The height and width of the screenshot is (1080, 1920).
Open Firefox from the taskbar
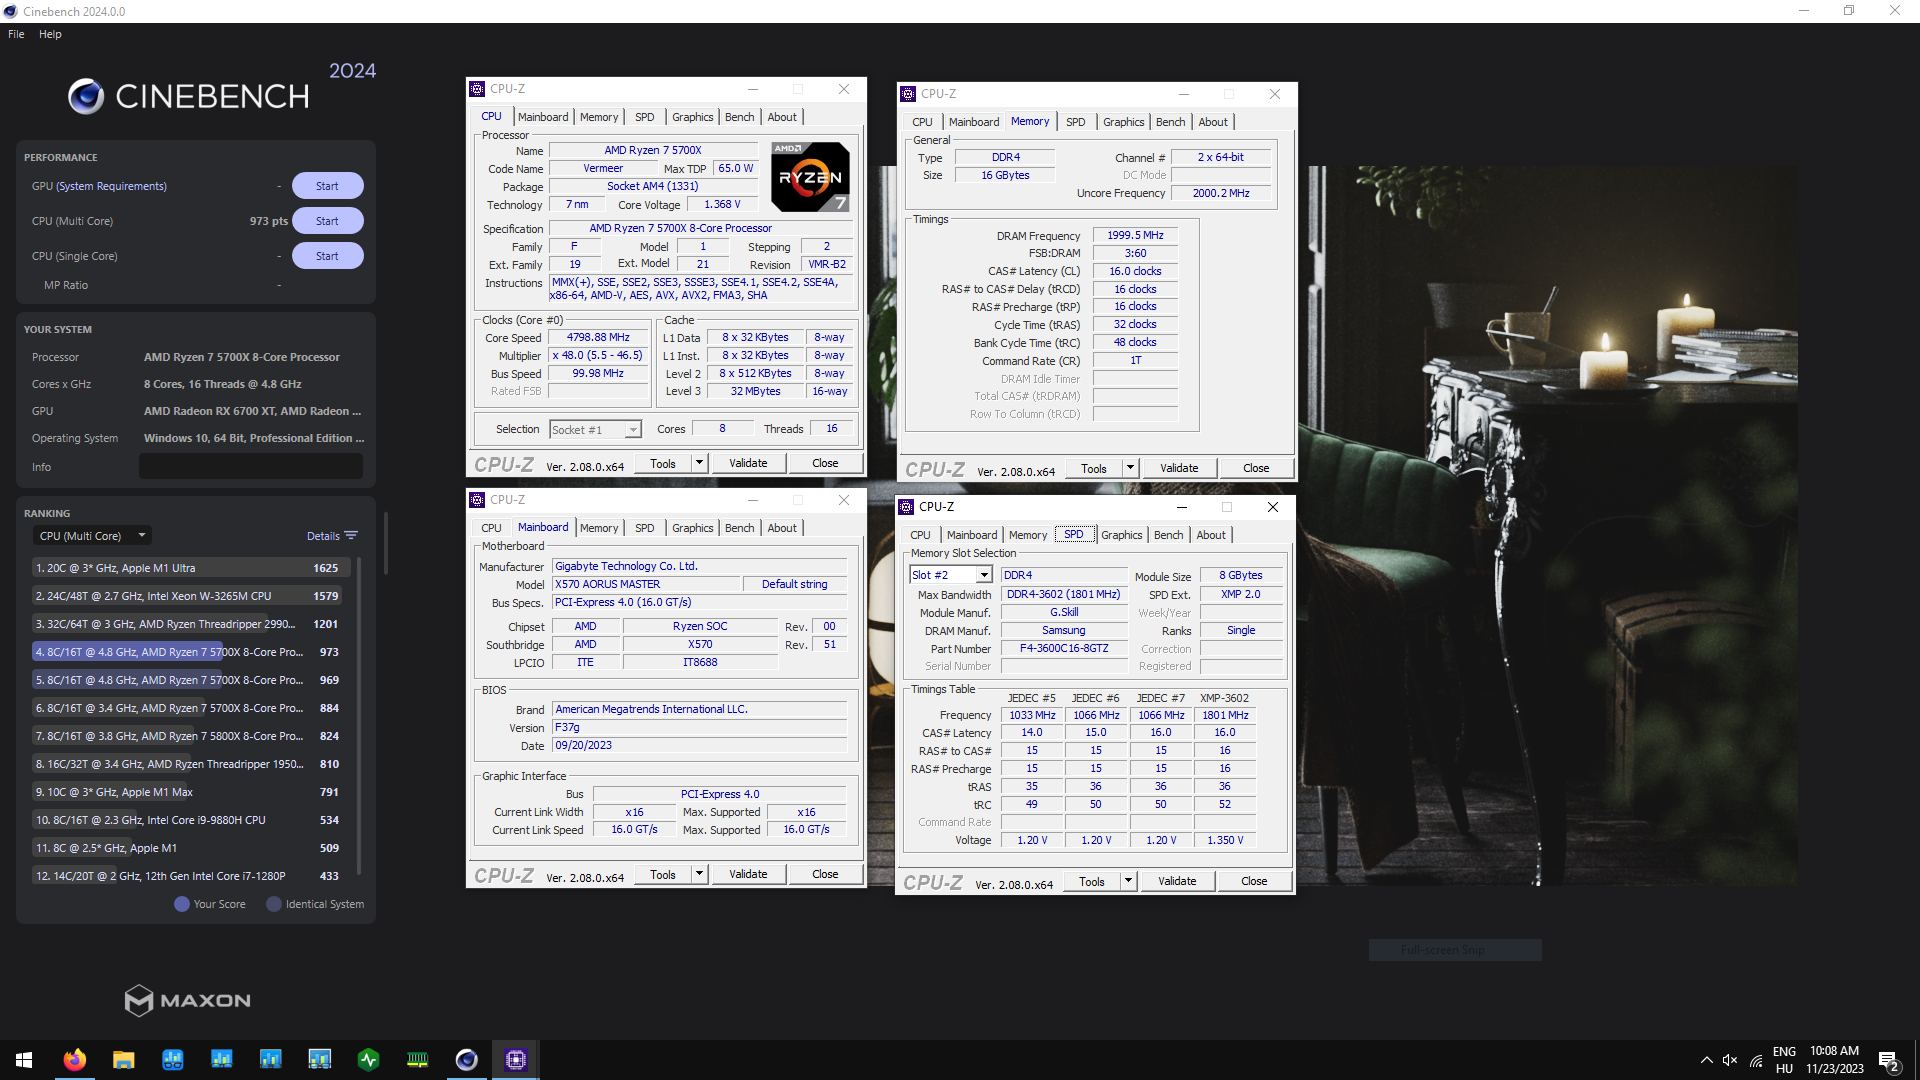pos(74,1060)
